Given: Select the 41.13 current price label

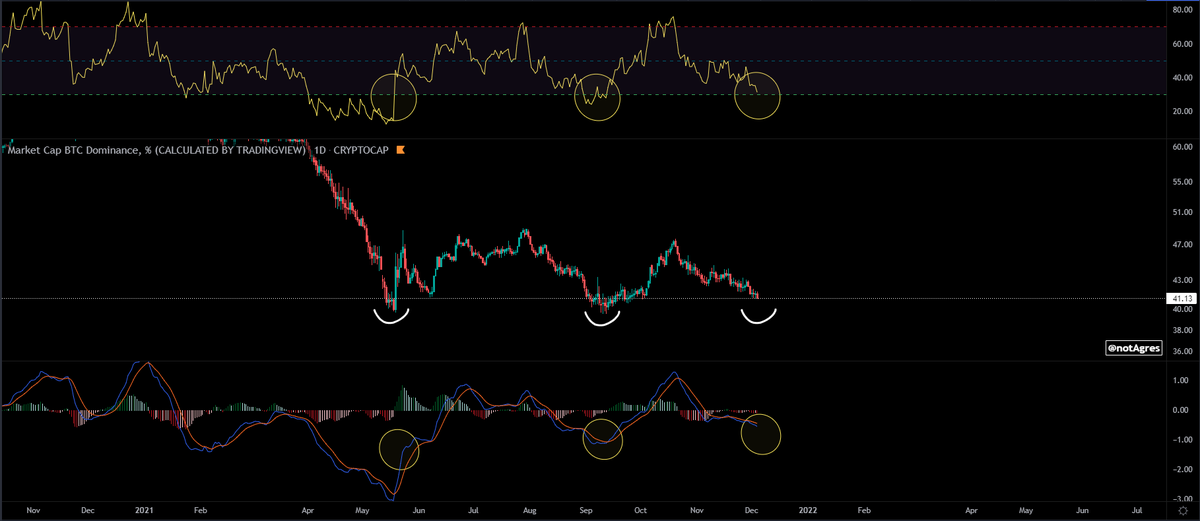Looking at the screenshot, I should pyautogui.click(x=1181, y=298).
